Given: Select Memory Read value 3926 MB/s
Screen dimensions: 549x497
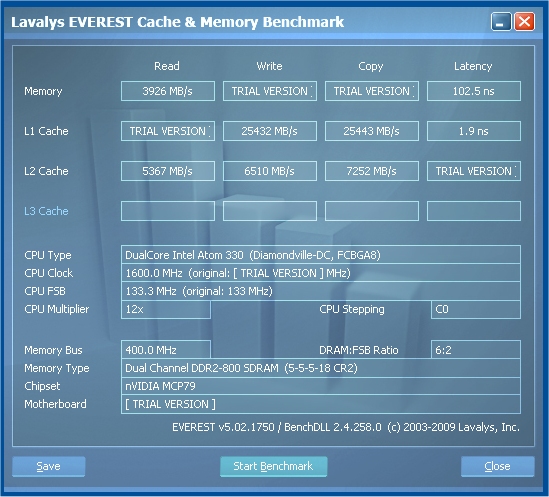Looking at the screenshot, I should 168,91.
